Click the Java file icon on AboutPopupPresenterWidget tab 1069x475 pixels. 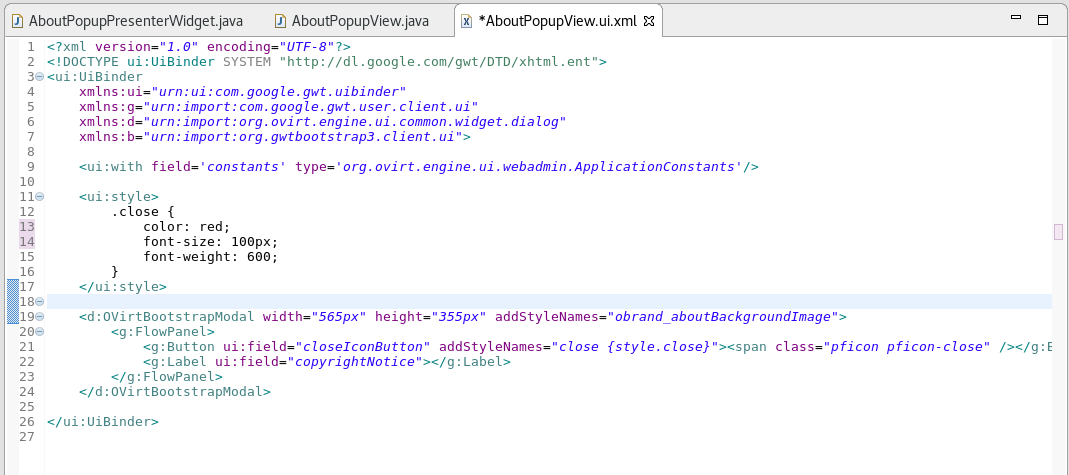[17, 20]
